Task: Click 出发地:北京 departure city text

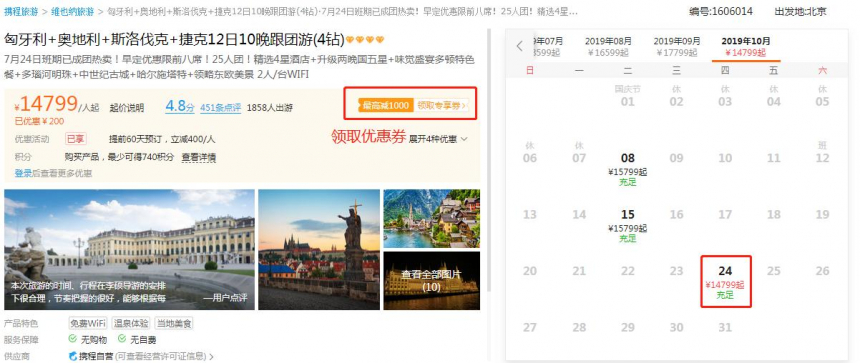Action: (x=800, y=12)
